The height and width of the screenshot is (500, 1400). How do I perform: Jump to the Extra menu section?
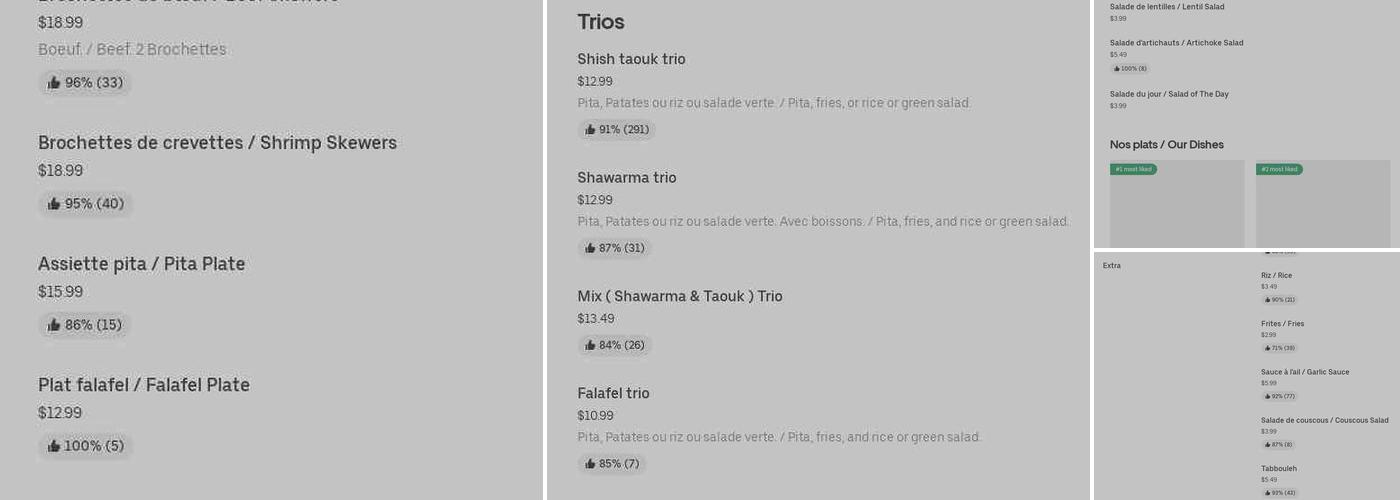pos(1111,266)
